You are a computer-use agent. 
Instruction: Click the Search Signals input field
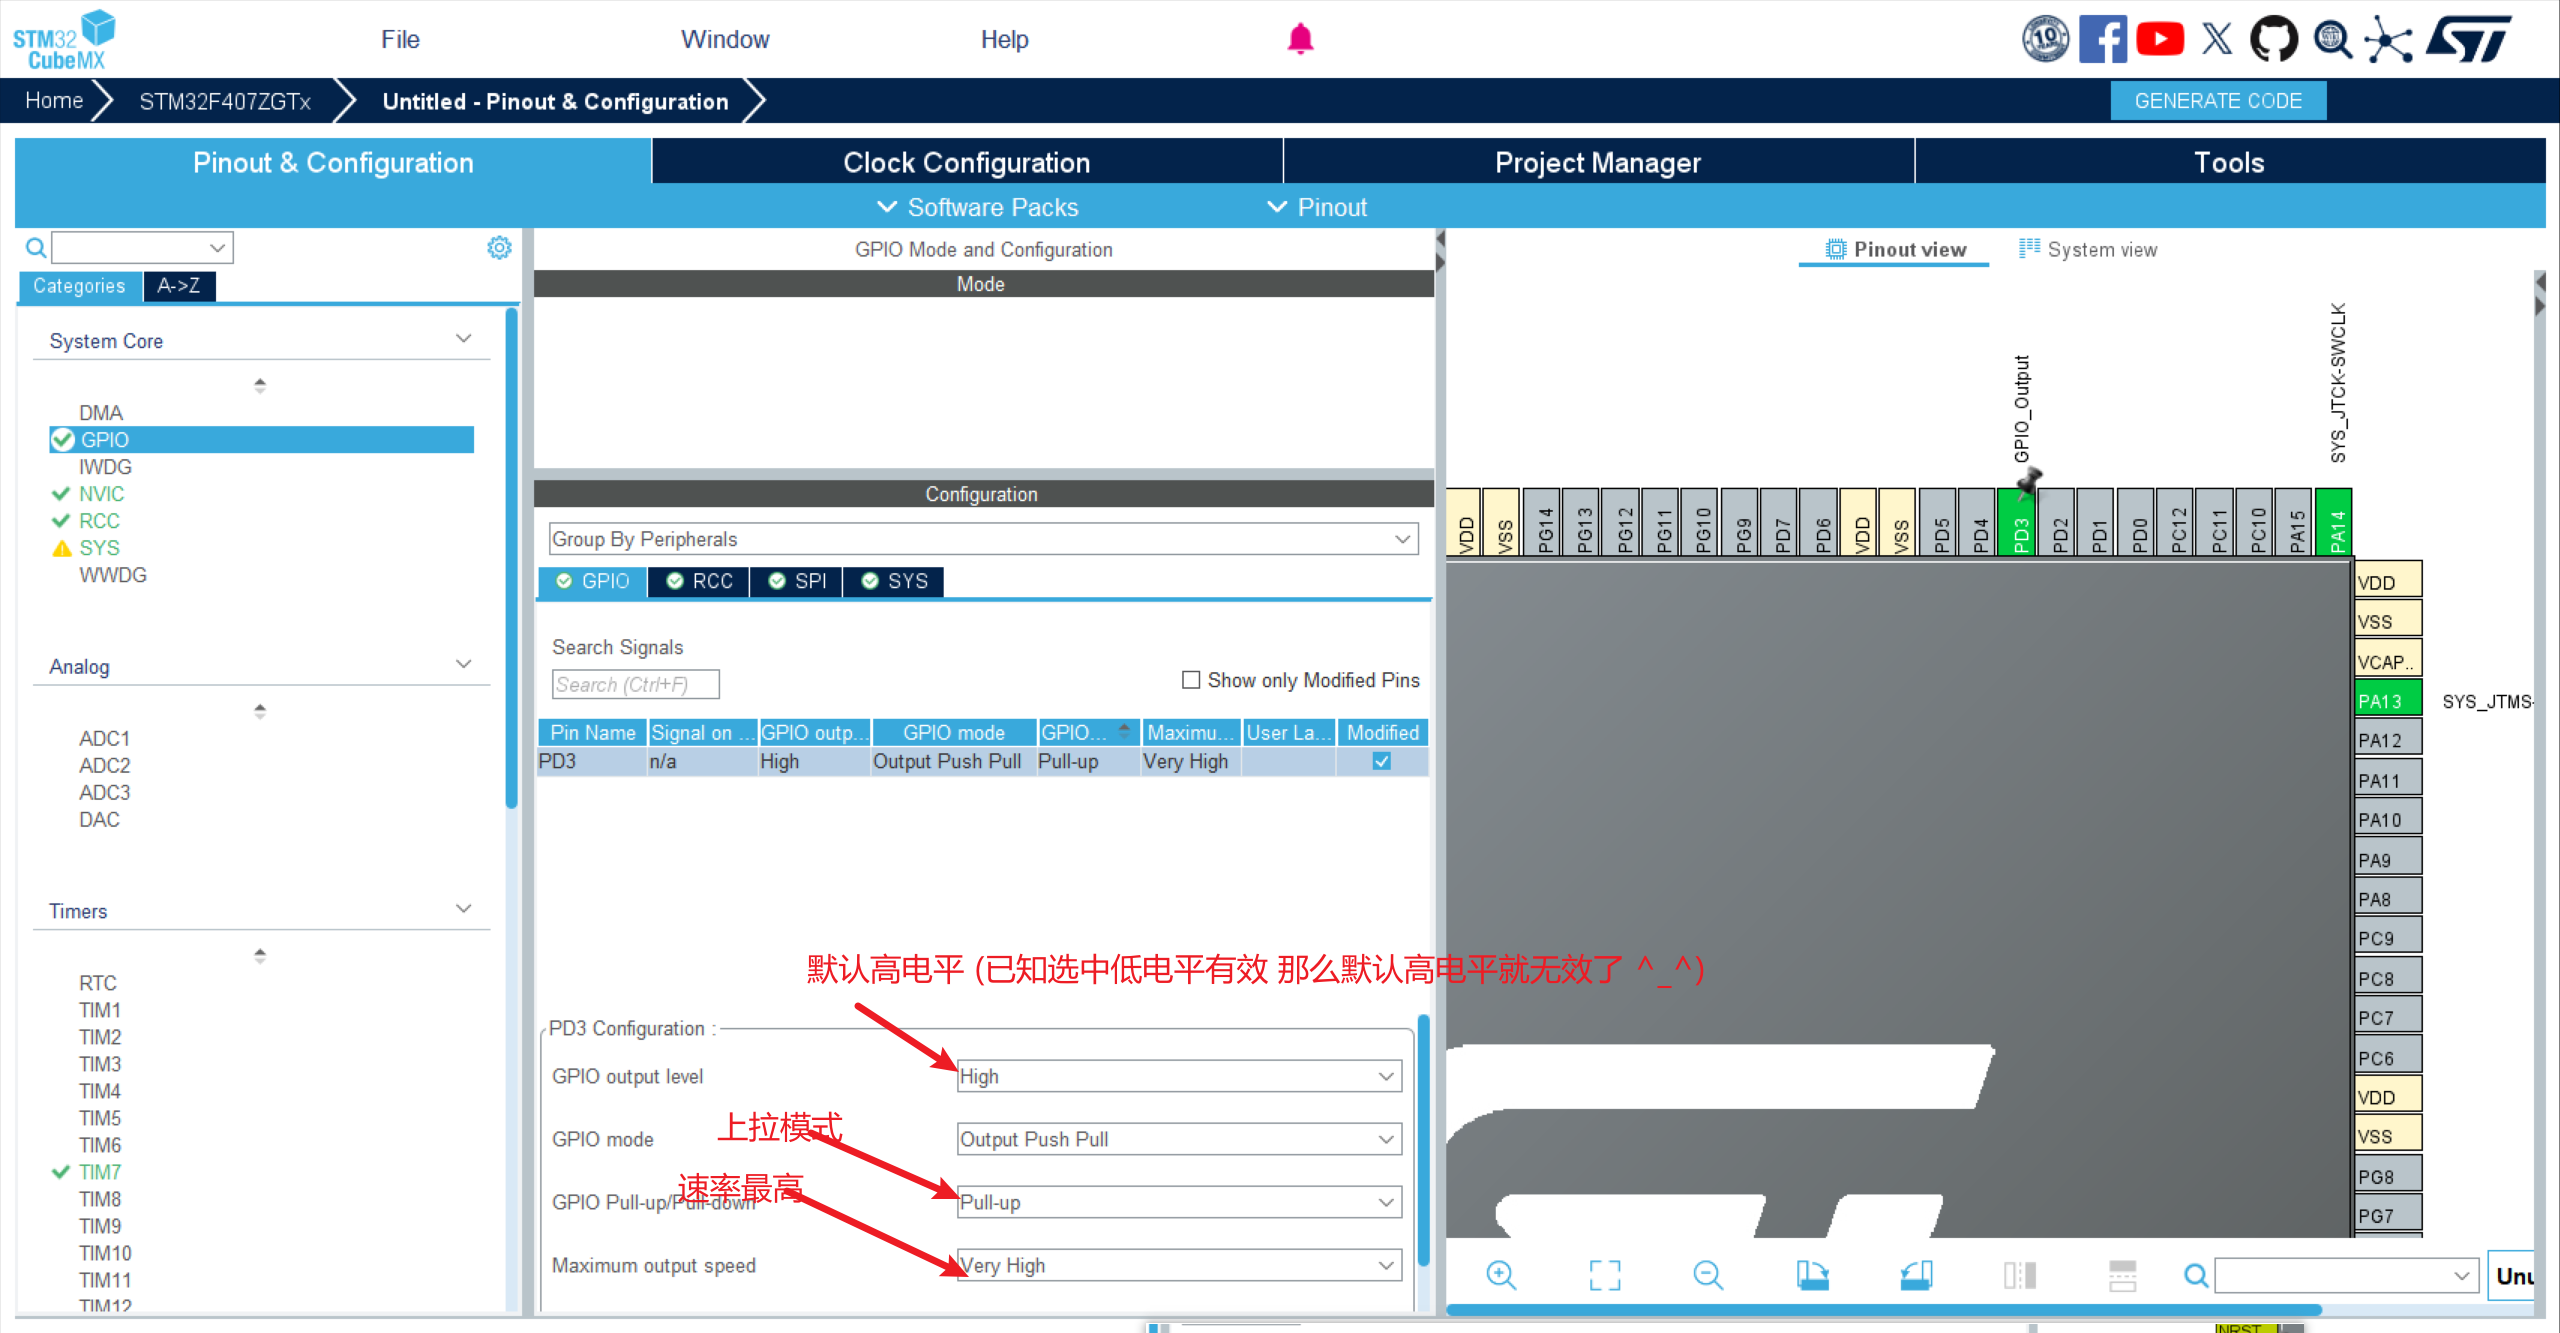[x=635, y=685]
